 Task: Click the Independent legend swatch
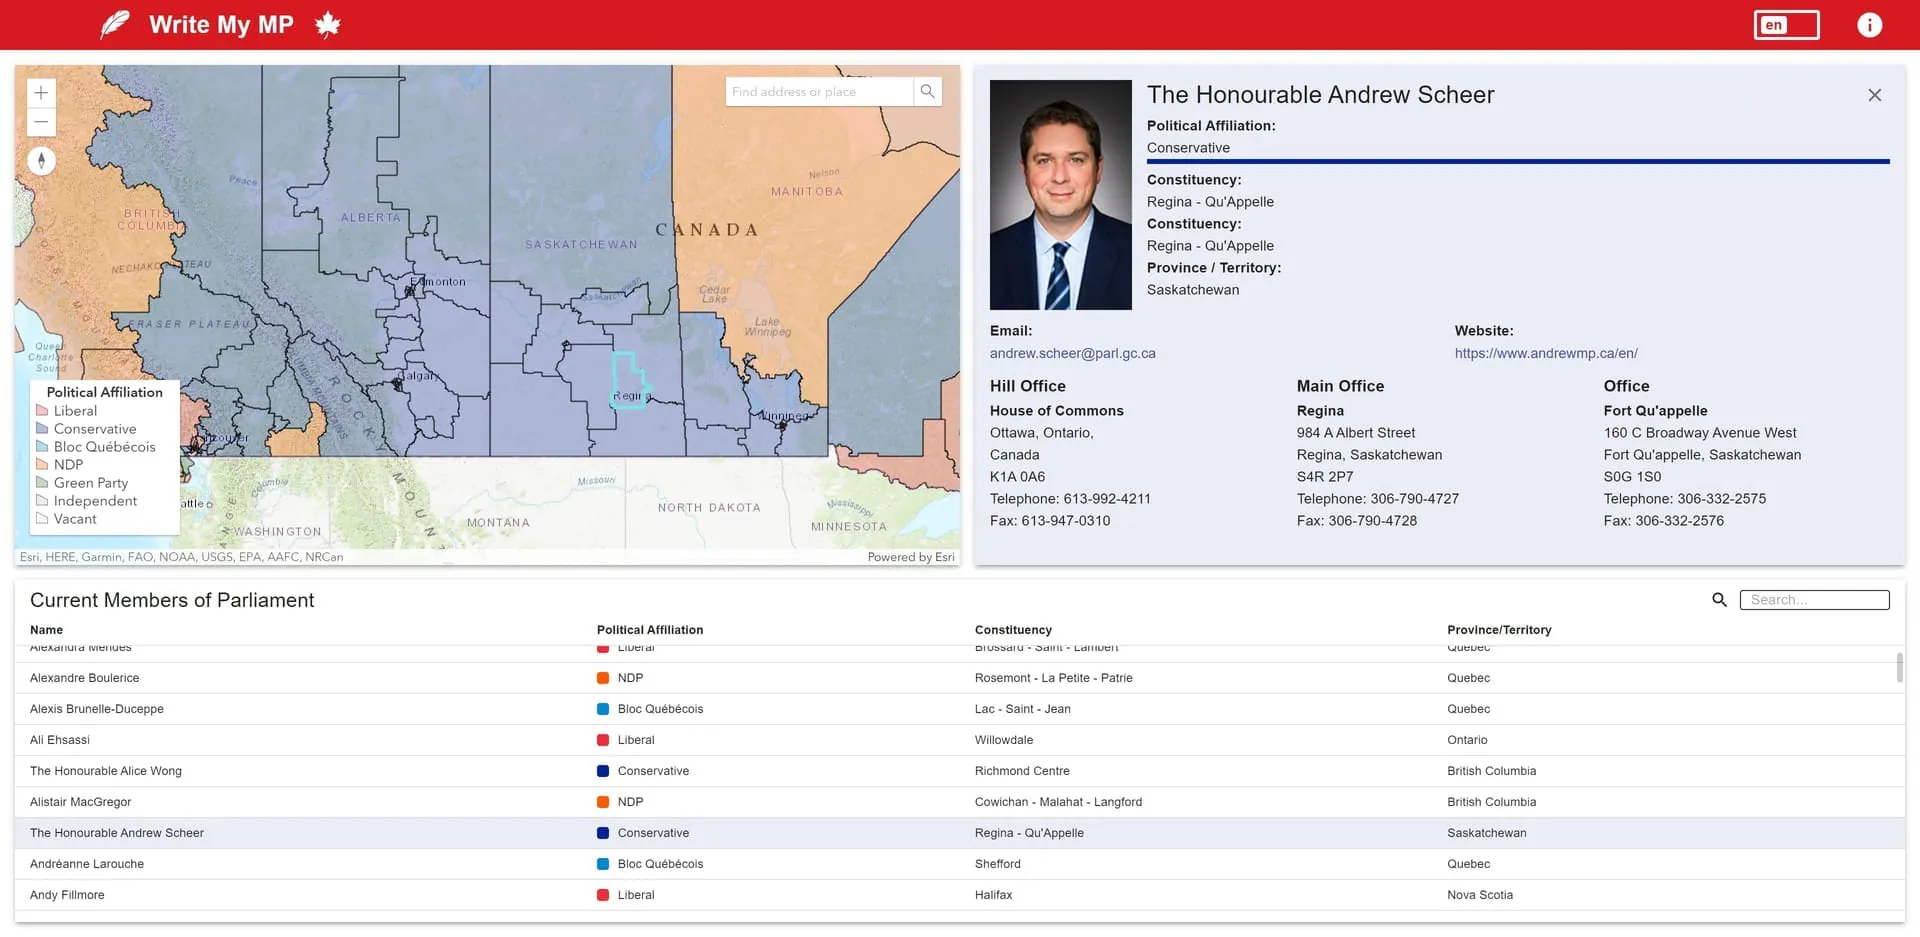pos(42,500)
